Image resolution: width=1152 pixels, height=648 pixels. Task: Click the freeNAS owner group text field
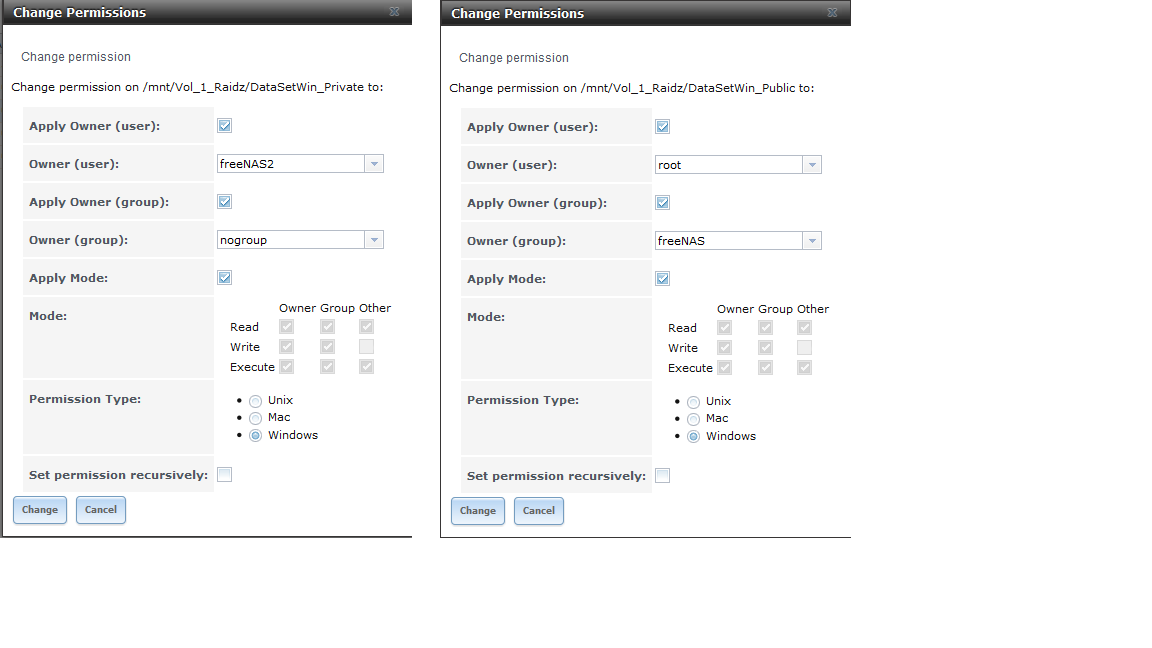click(x=729, y=240)
